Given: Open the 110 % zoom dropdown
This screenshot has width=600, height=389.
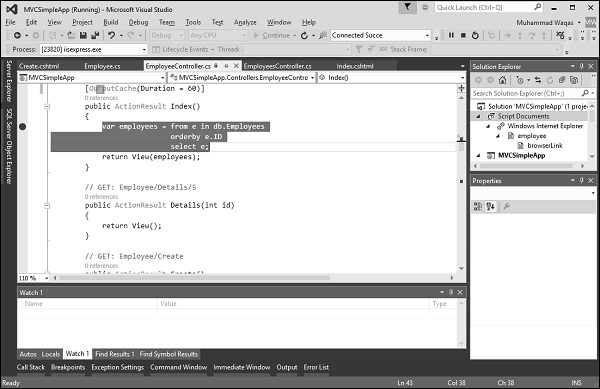Looking at the screenshot, I should click(47, 278).
